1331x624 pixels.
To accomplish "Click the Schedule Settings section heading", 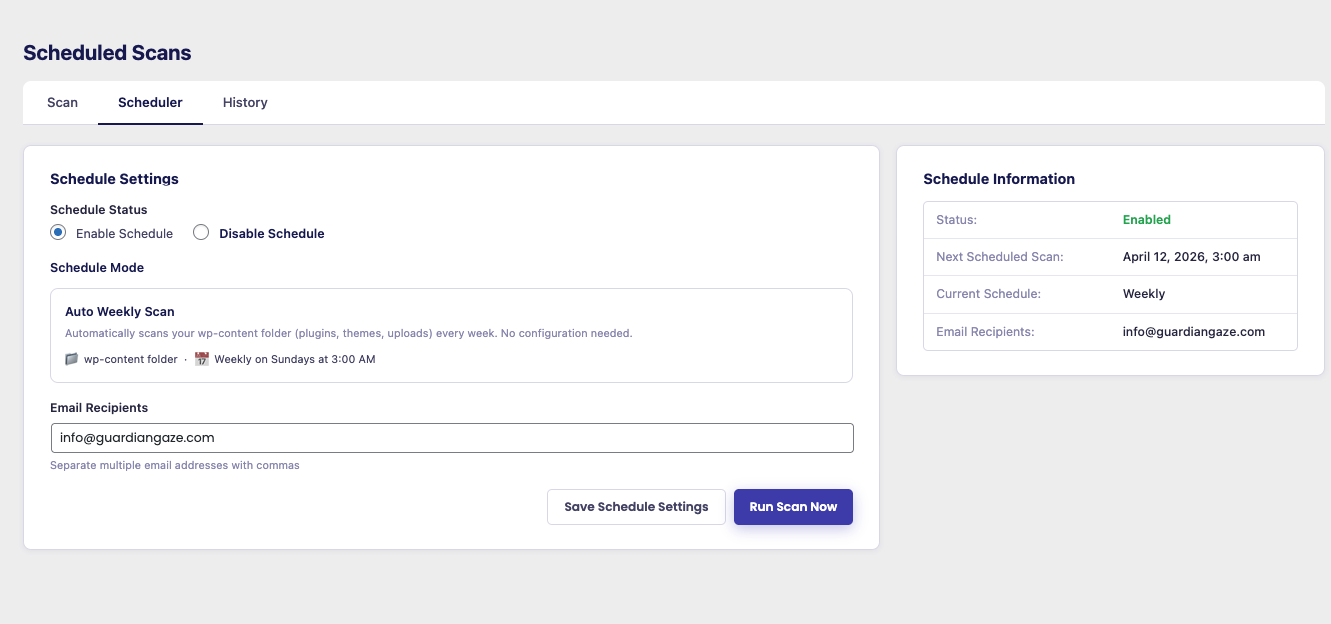I will (114, 179).
